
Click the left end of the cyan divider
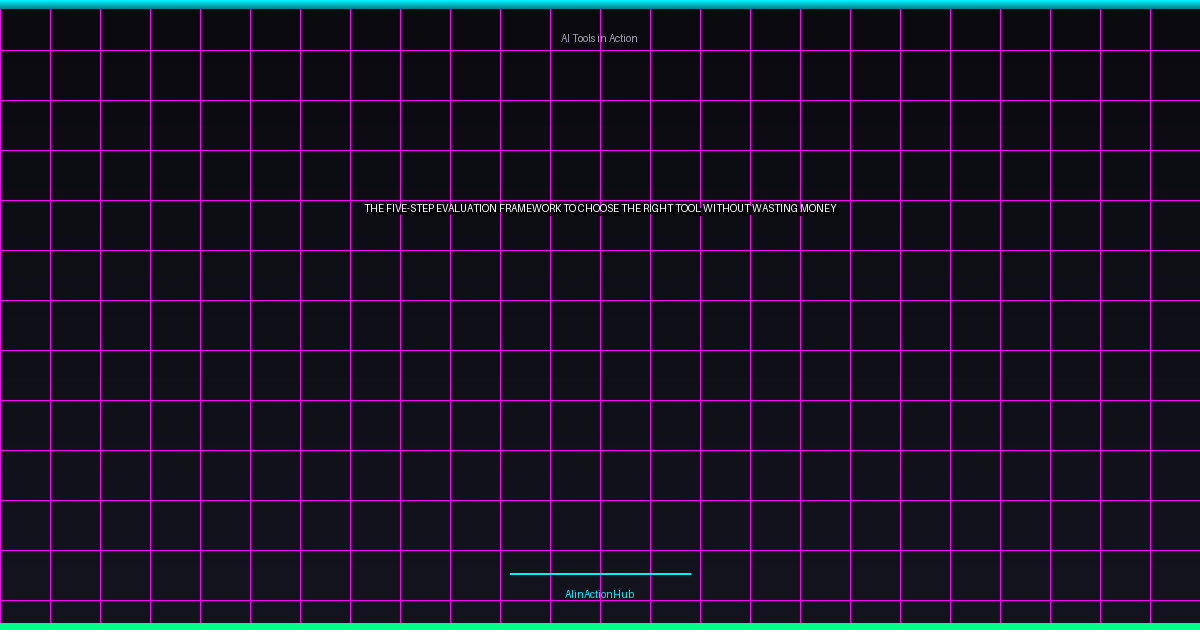coord(513,574)
